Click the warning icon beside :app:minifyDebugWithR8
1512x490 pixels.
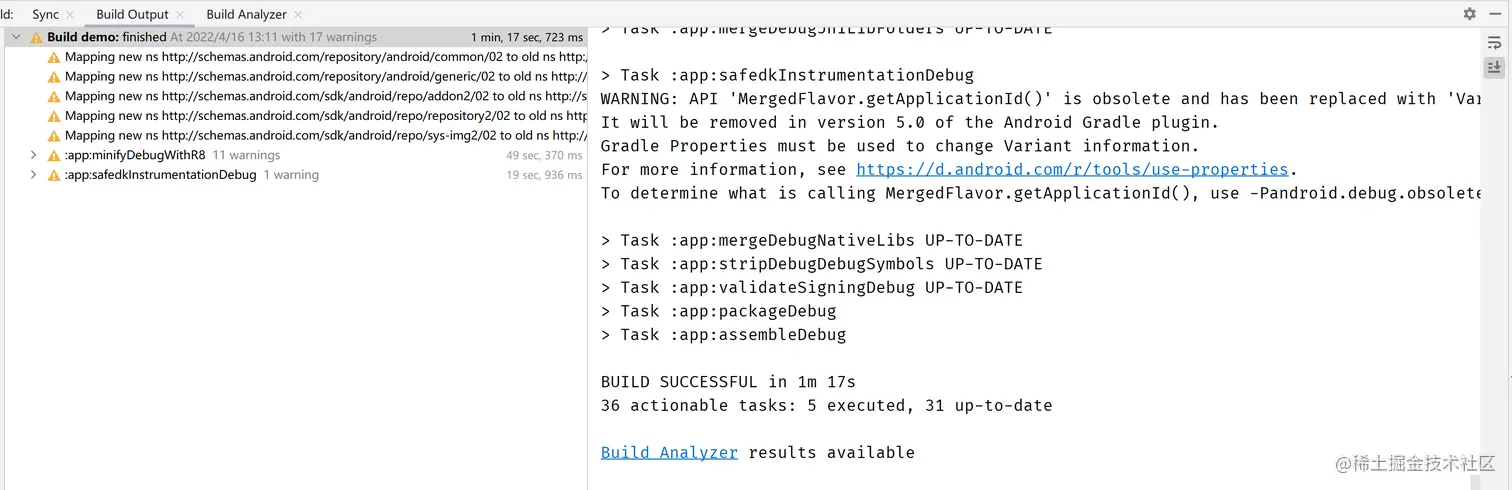click(x=54, y=155)
